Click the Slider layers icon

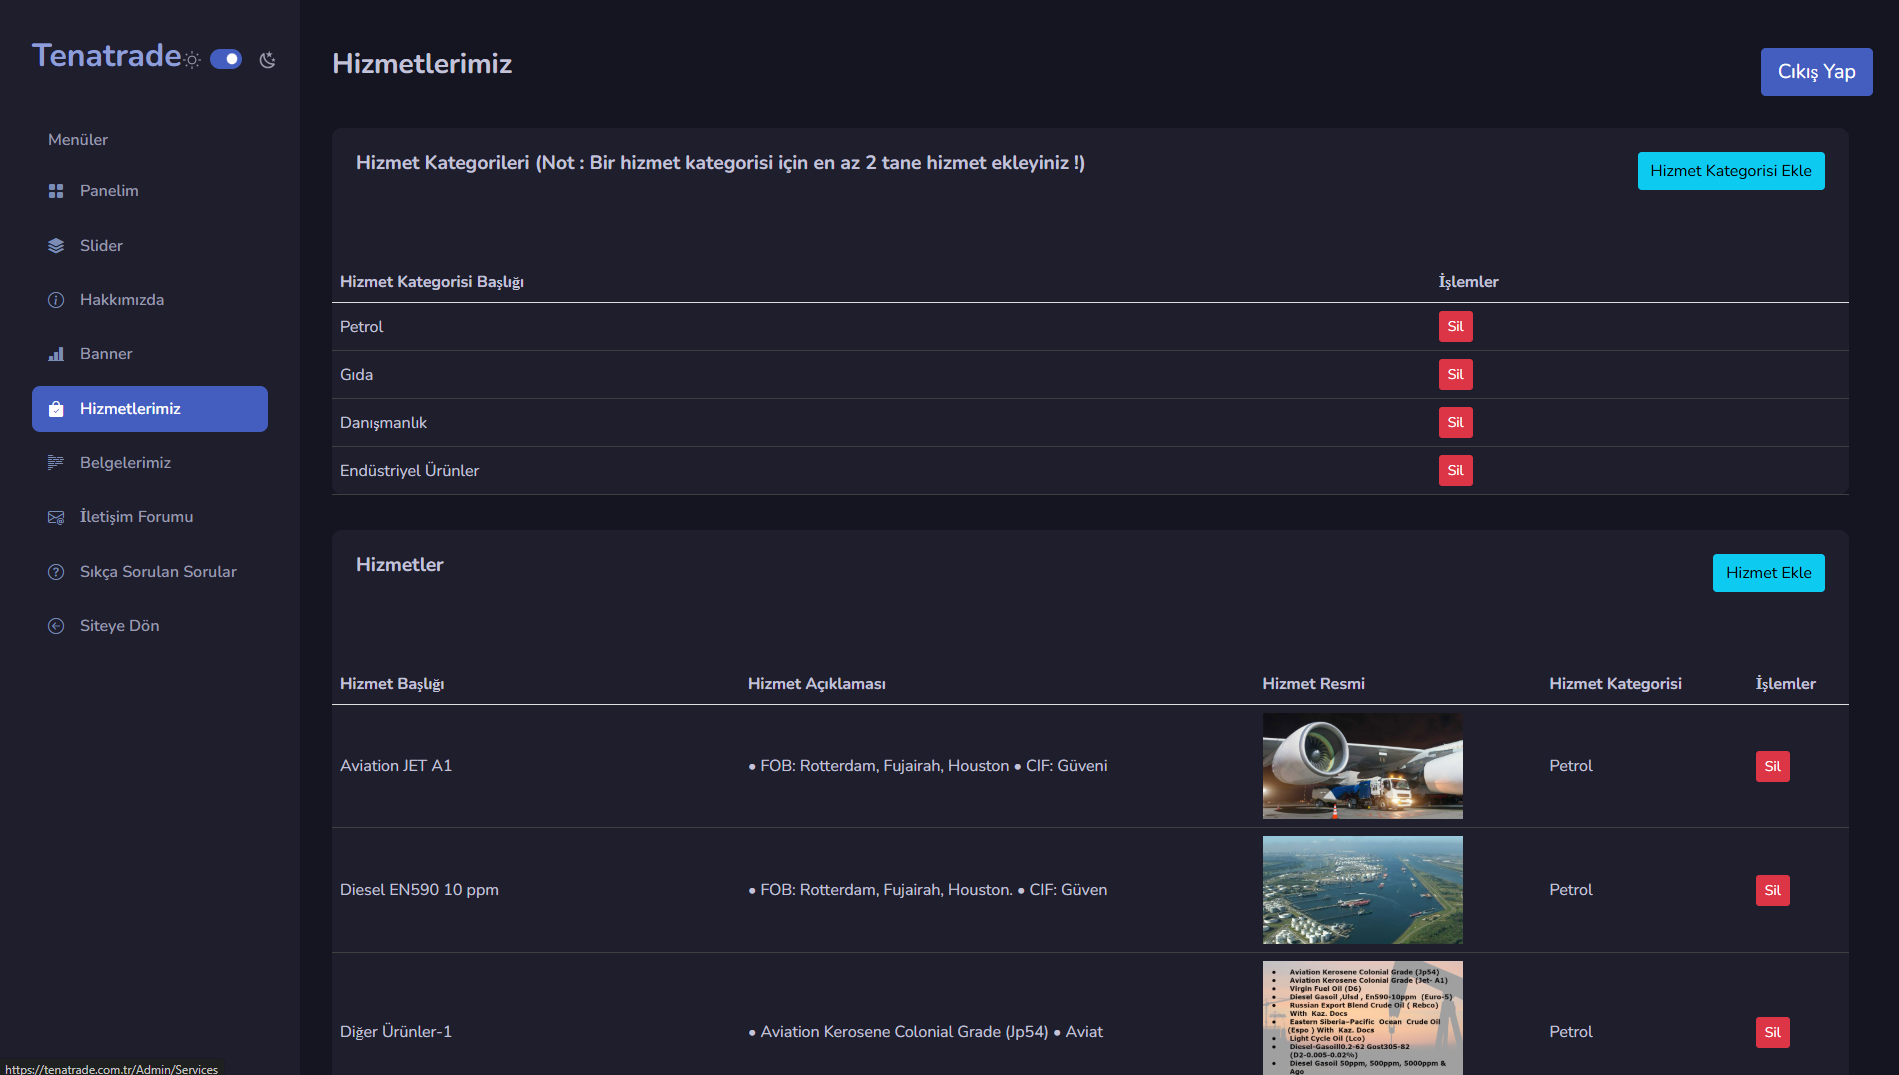(56, 246)
